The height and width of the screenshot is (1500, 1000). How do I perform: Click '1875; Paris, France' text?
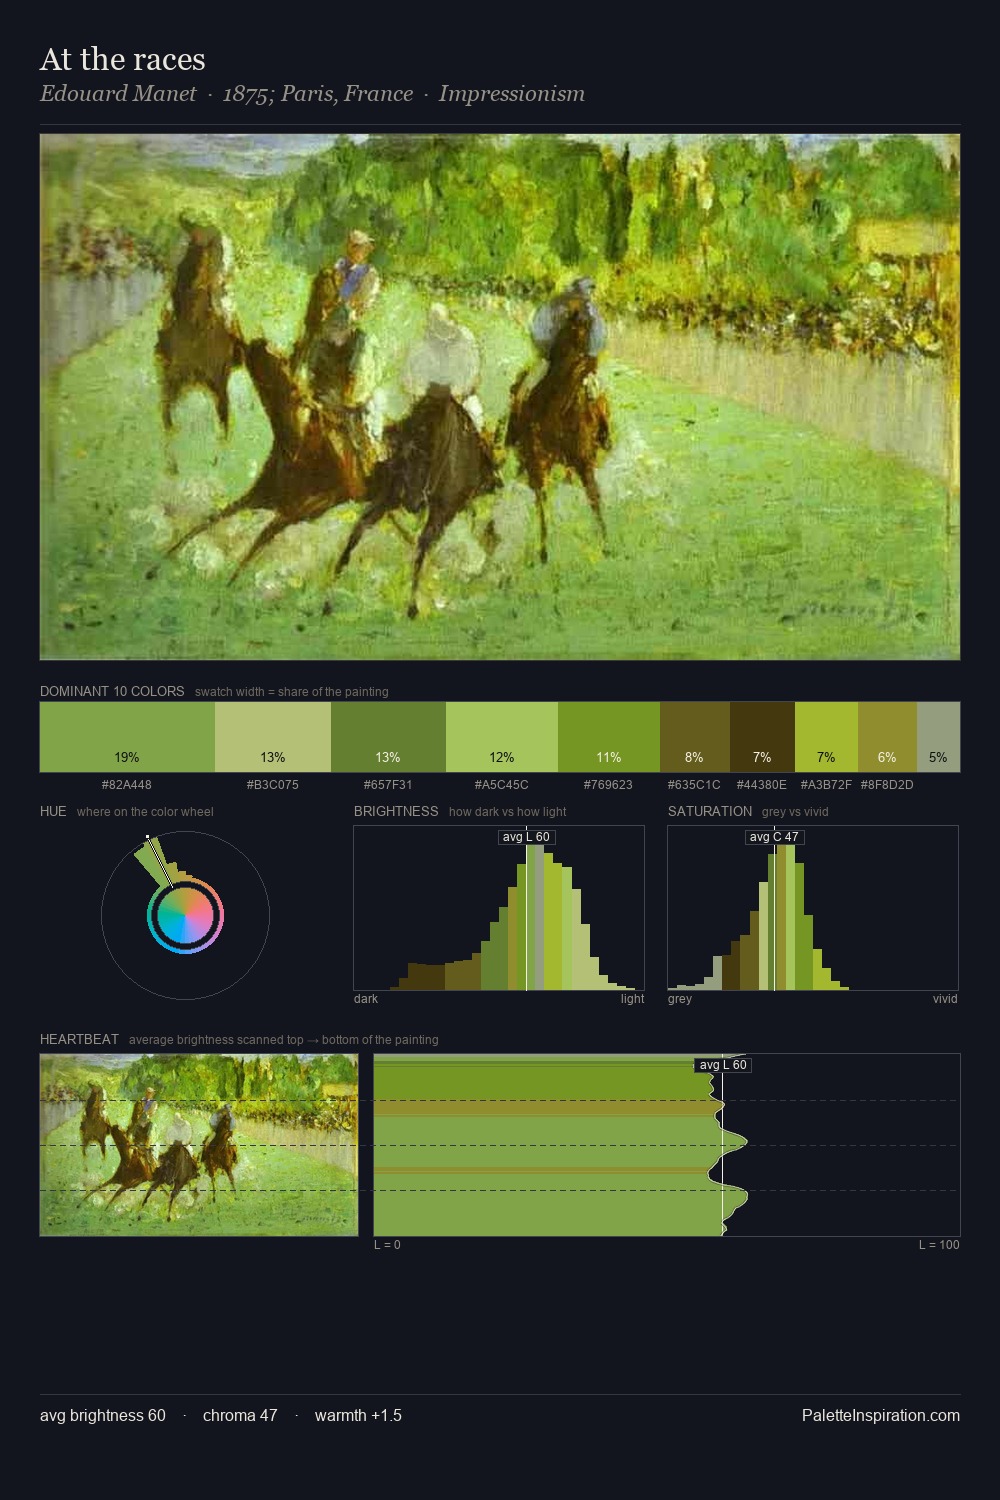pyautogui.click(x=317, y=94)
